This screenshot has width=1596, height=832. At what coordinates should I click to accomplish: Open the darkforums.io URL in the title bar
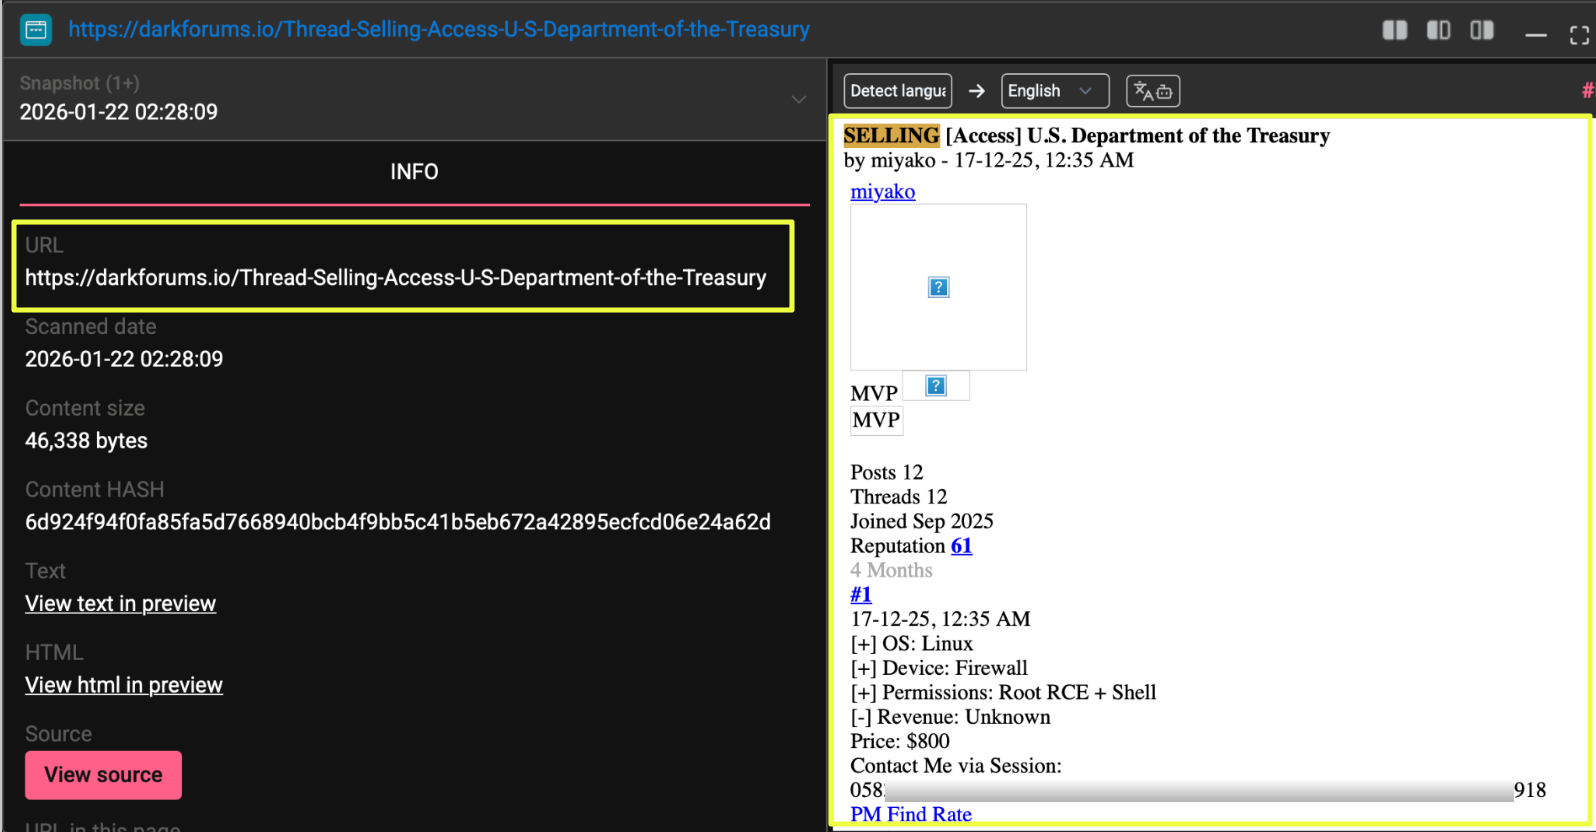438,30
